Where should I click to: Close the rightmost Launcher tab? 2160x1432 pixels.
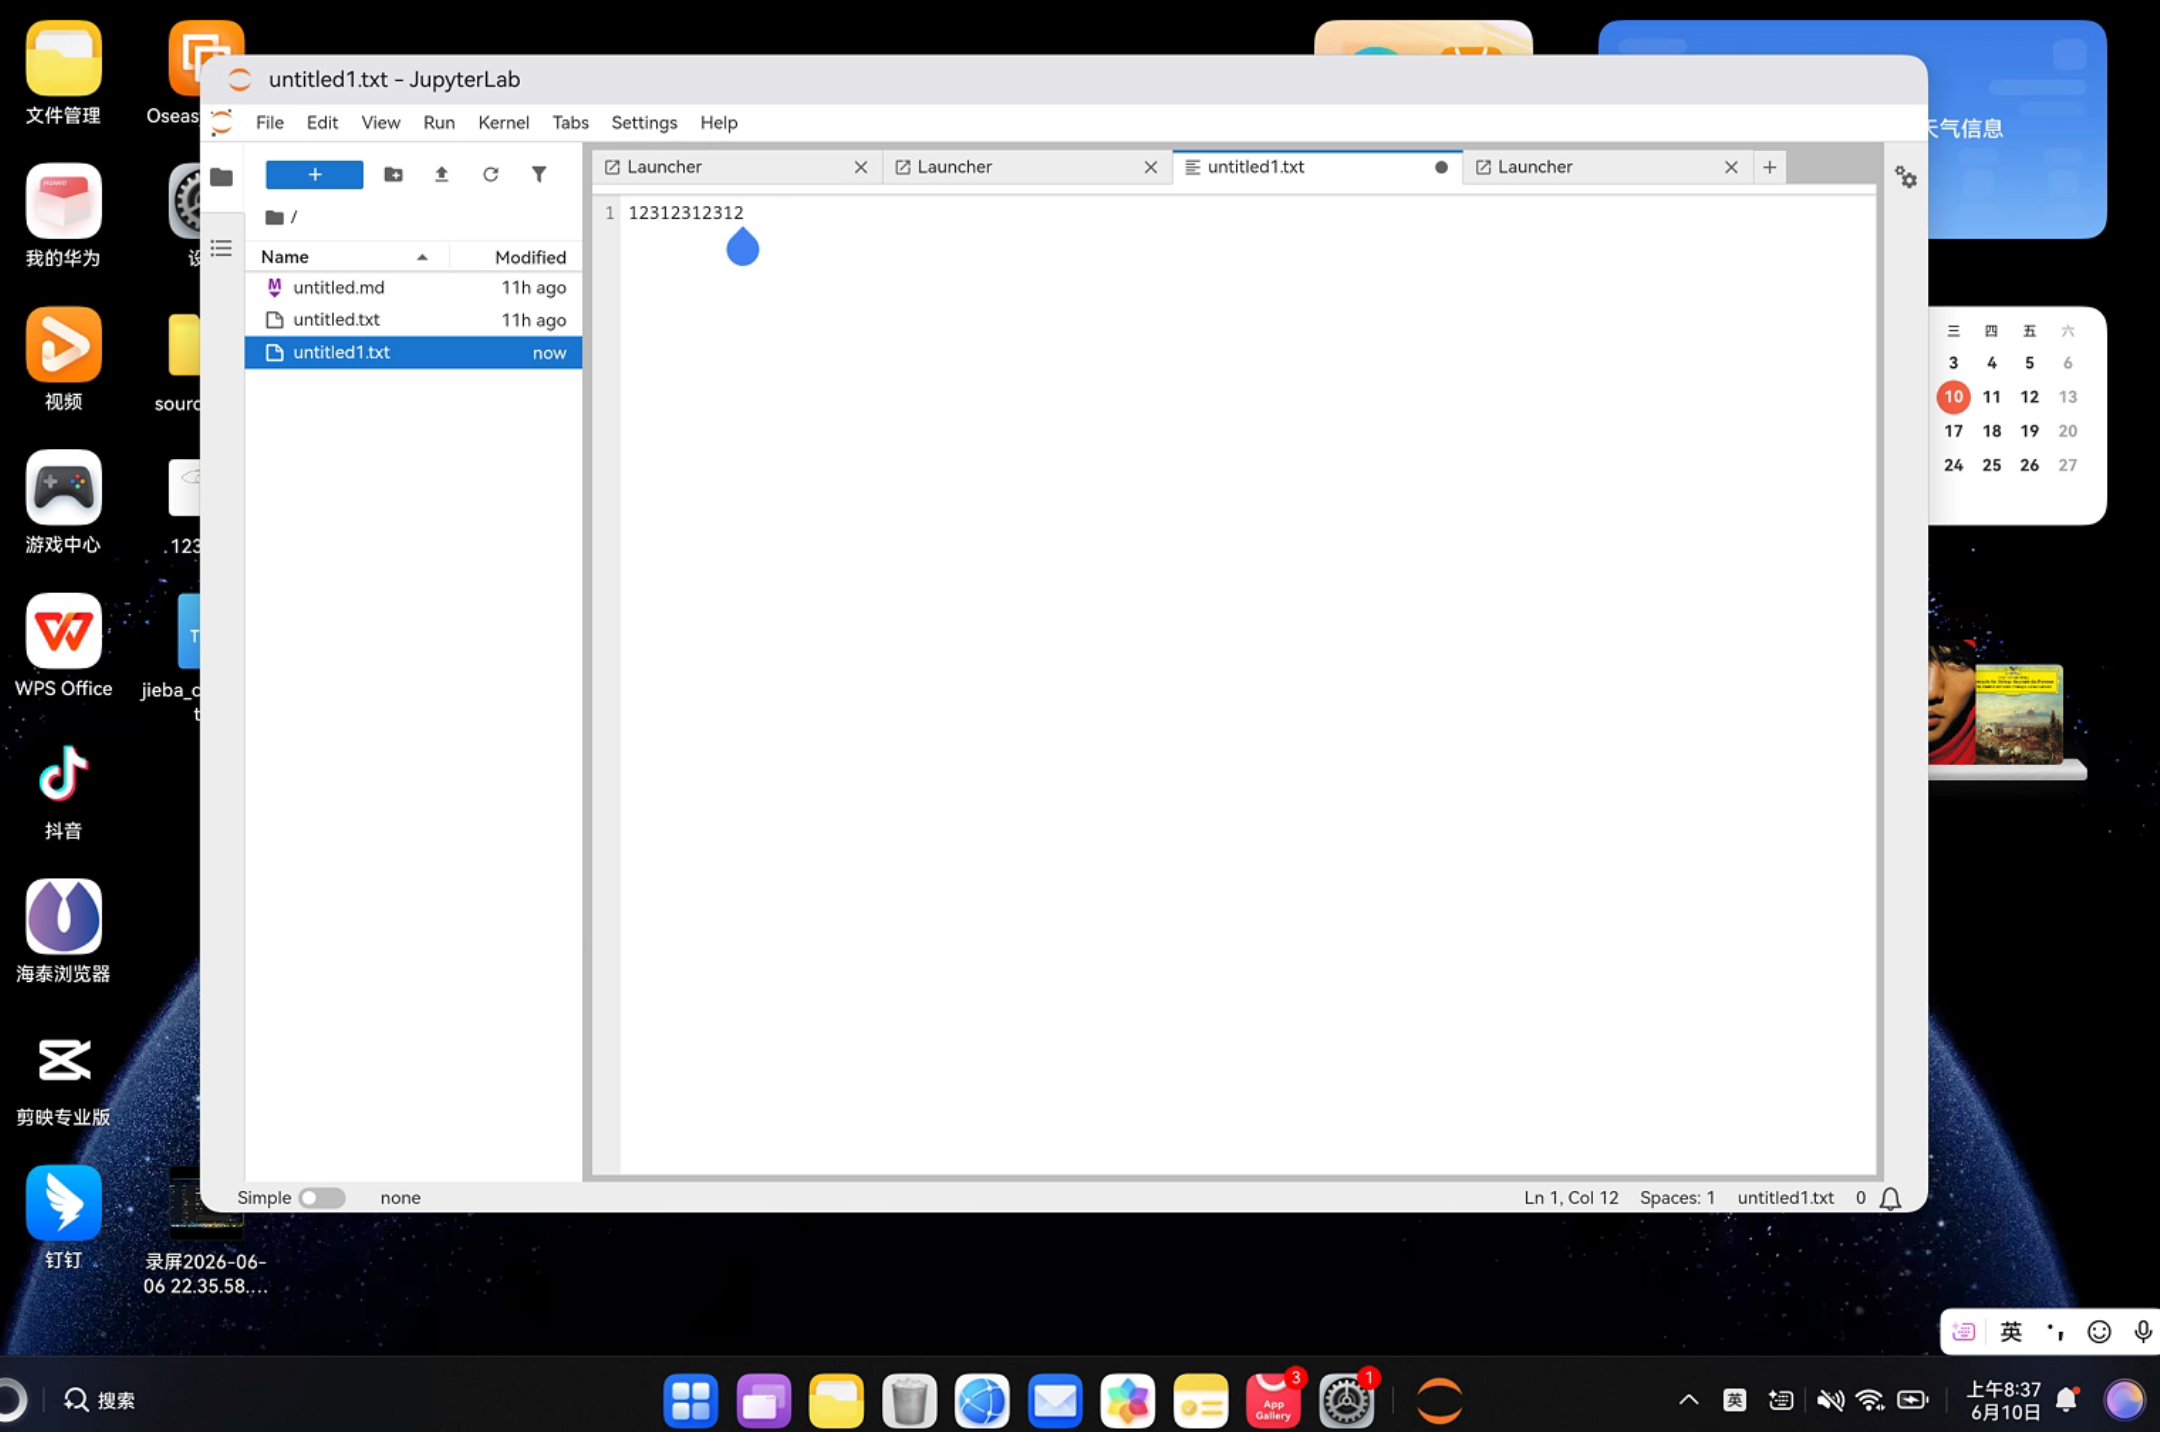(1731, 167)
